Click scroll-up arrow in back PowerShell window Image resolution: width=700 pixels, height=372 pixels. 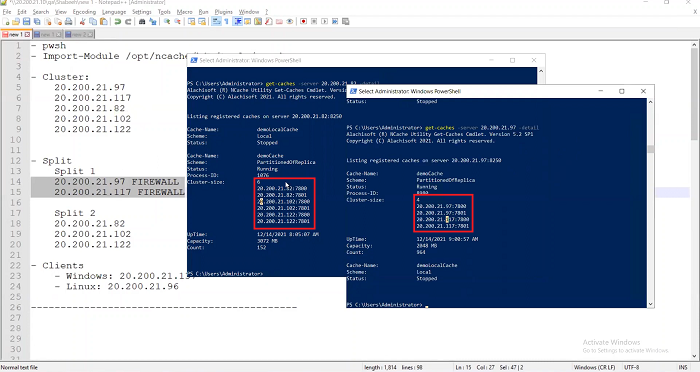tap(541, 71)
